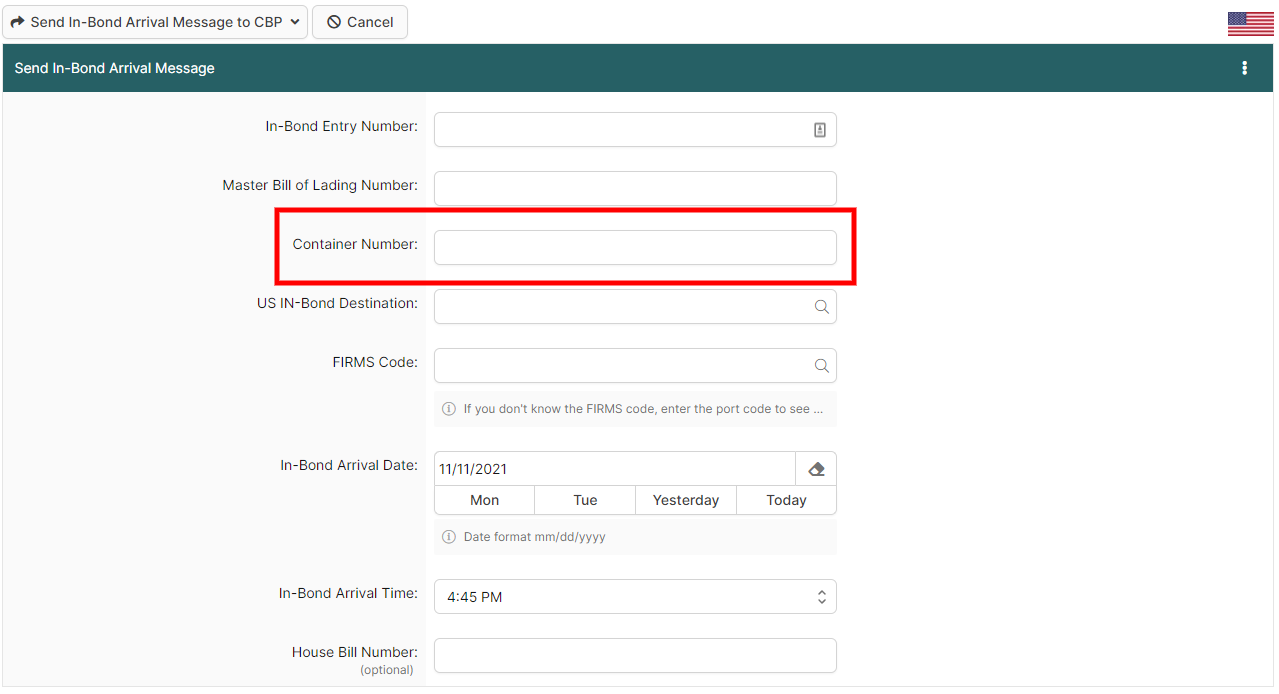Clear the arrival date with eraser icon

coord(815,469)
